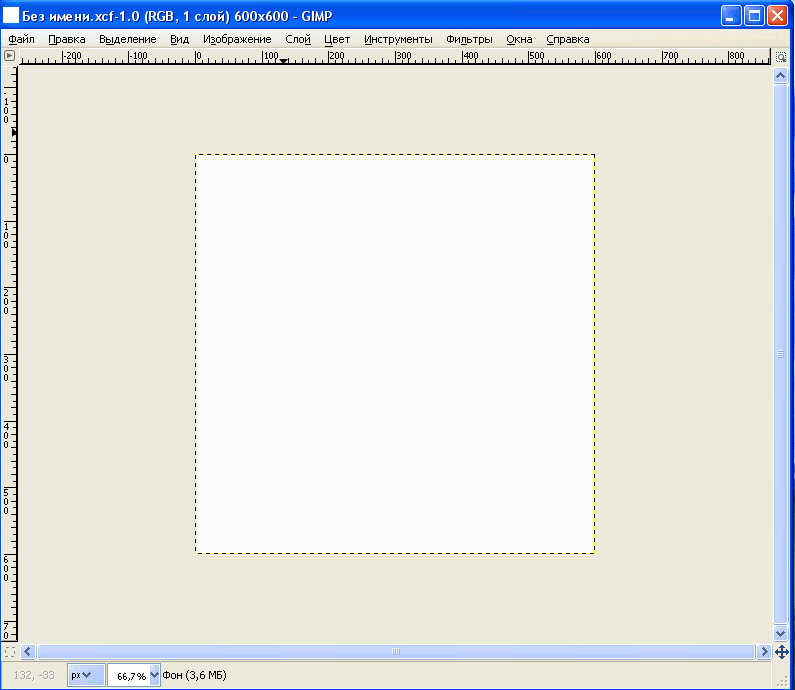Open the Окна menu
795x690 pixels.
coord(519,39)
